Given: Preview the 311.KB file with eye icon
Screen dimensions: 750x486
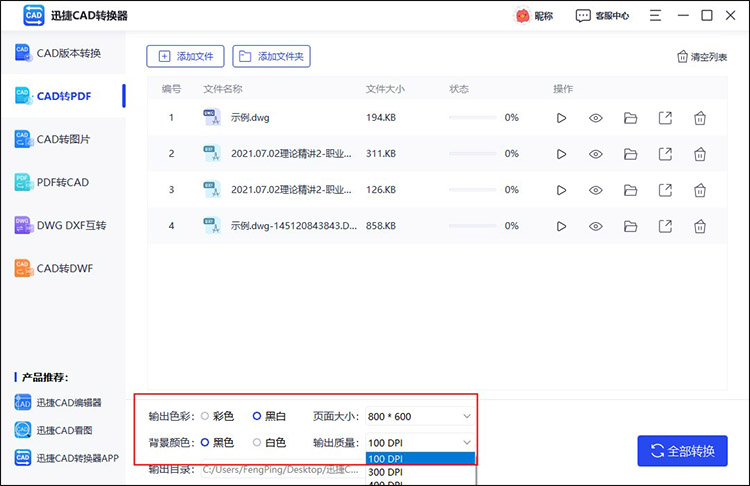Looking at the screenshot, I should pyautogui.click(x=596, y=154).
